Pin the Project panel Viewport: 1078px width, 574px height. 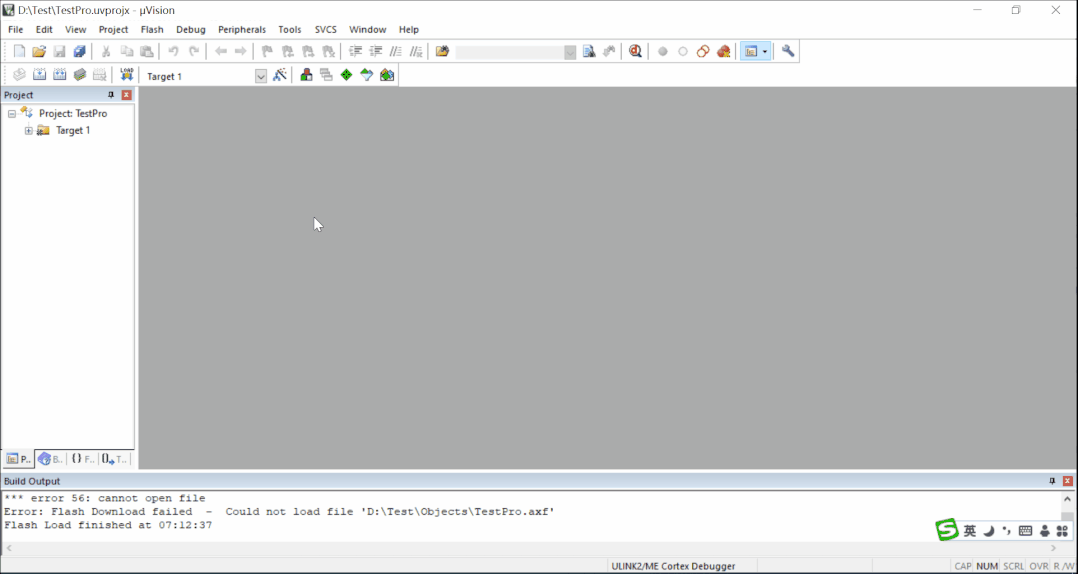pos(111,95)
